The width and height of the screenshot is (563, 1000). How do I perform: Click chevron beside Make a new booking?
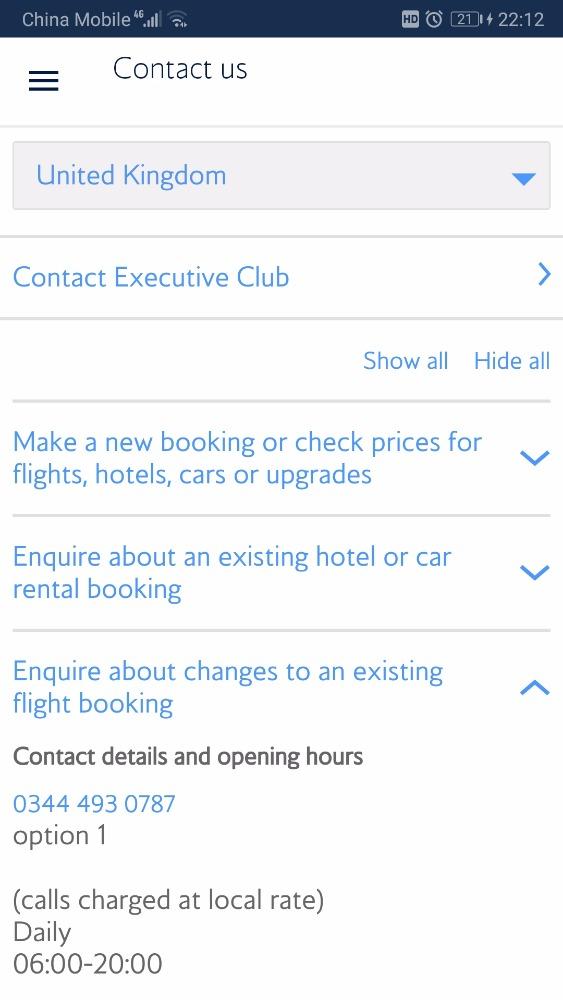534,458
